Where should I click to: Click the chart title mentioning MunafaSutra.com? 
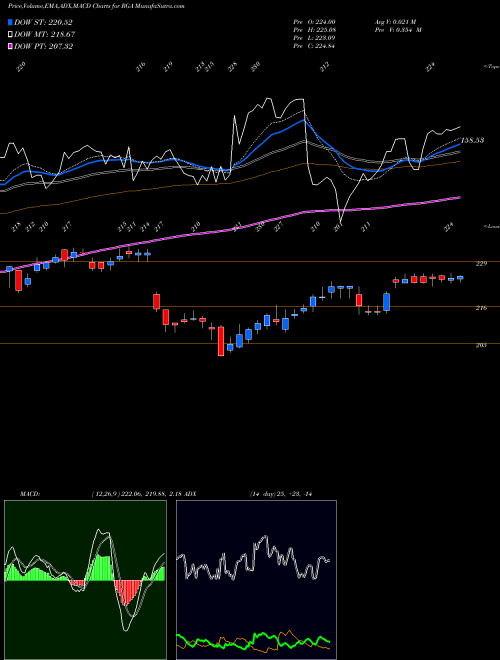coord(96,6)
